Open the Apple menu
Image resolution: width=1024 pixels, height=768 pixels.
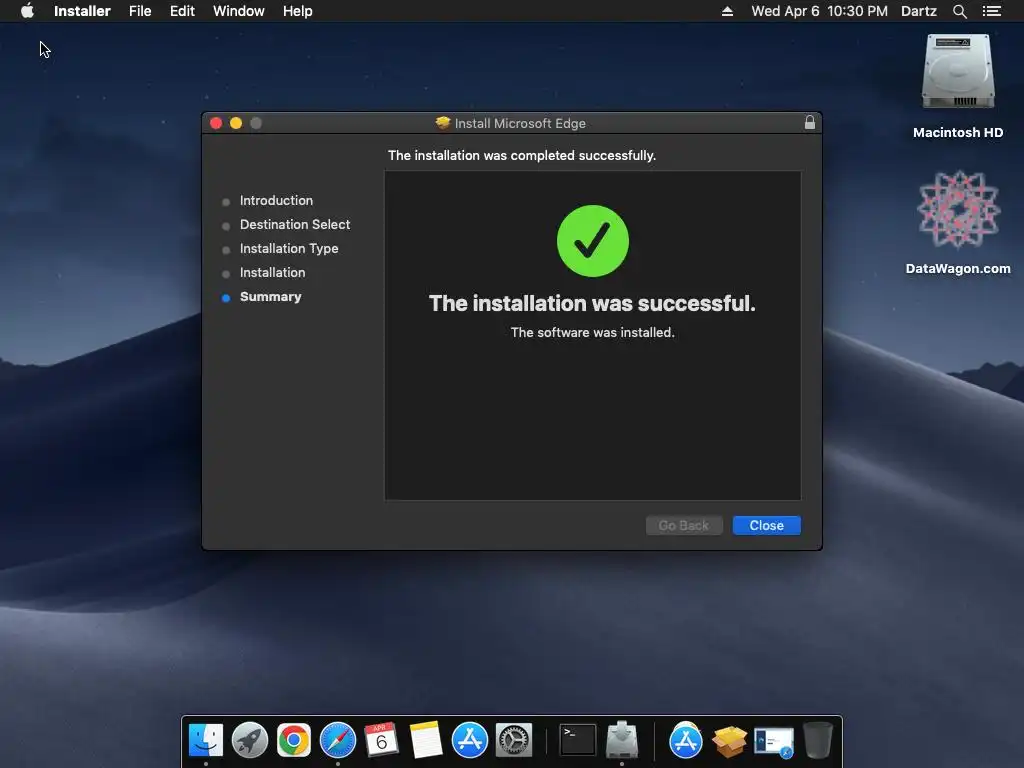coord(27,11)
